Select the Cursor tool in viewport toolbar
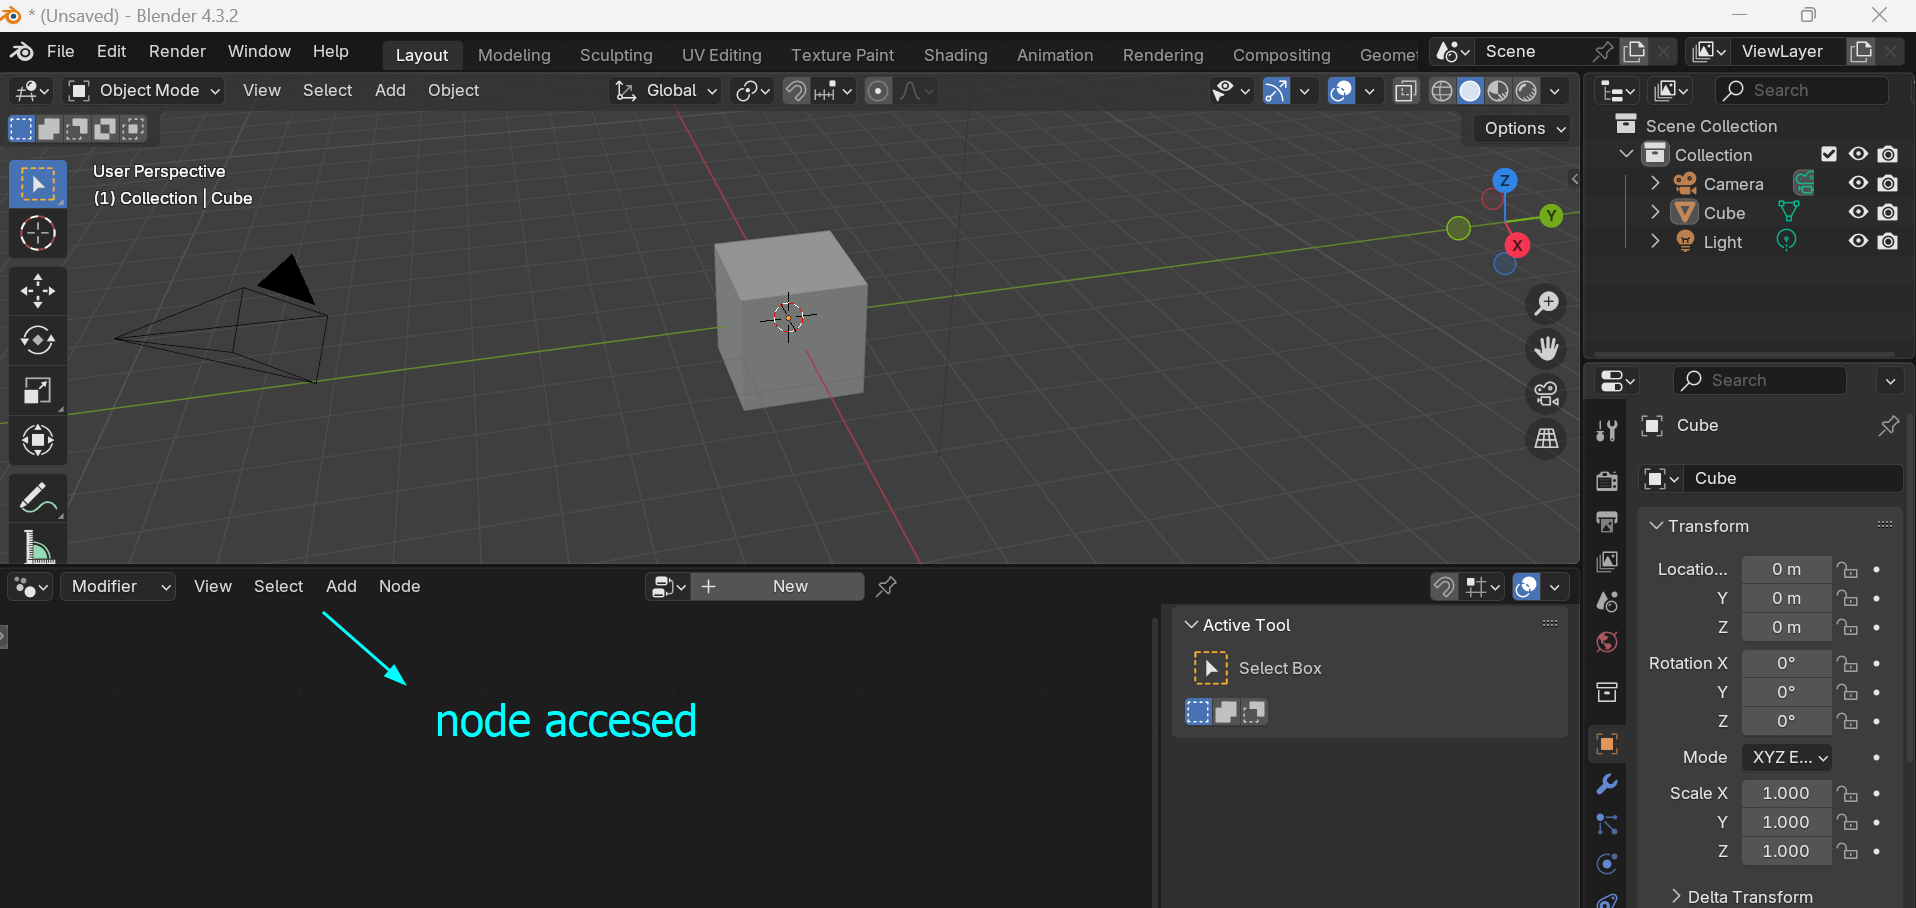This screenshot has width=1916, height=908. tap(38, 234)
